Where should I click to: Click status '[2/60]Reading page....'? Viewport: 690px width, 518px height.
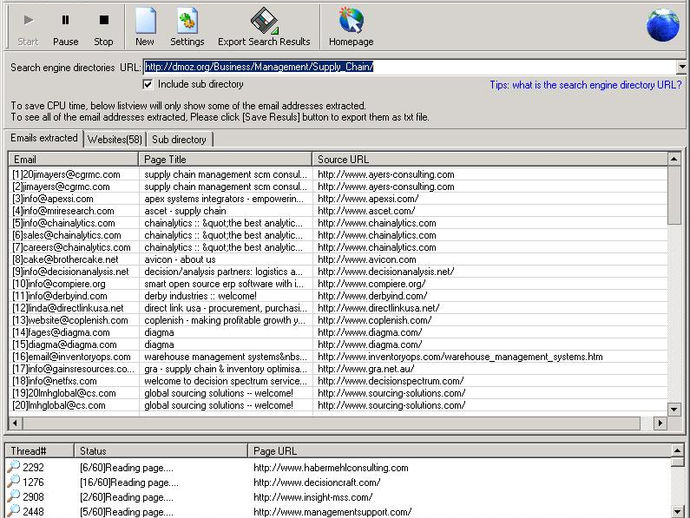[127, 497]
